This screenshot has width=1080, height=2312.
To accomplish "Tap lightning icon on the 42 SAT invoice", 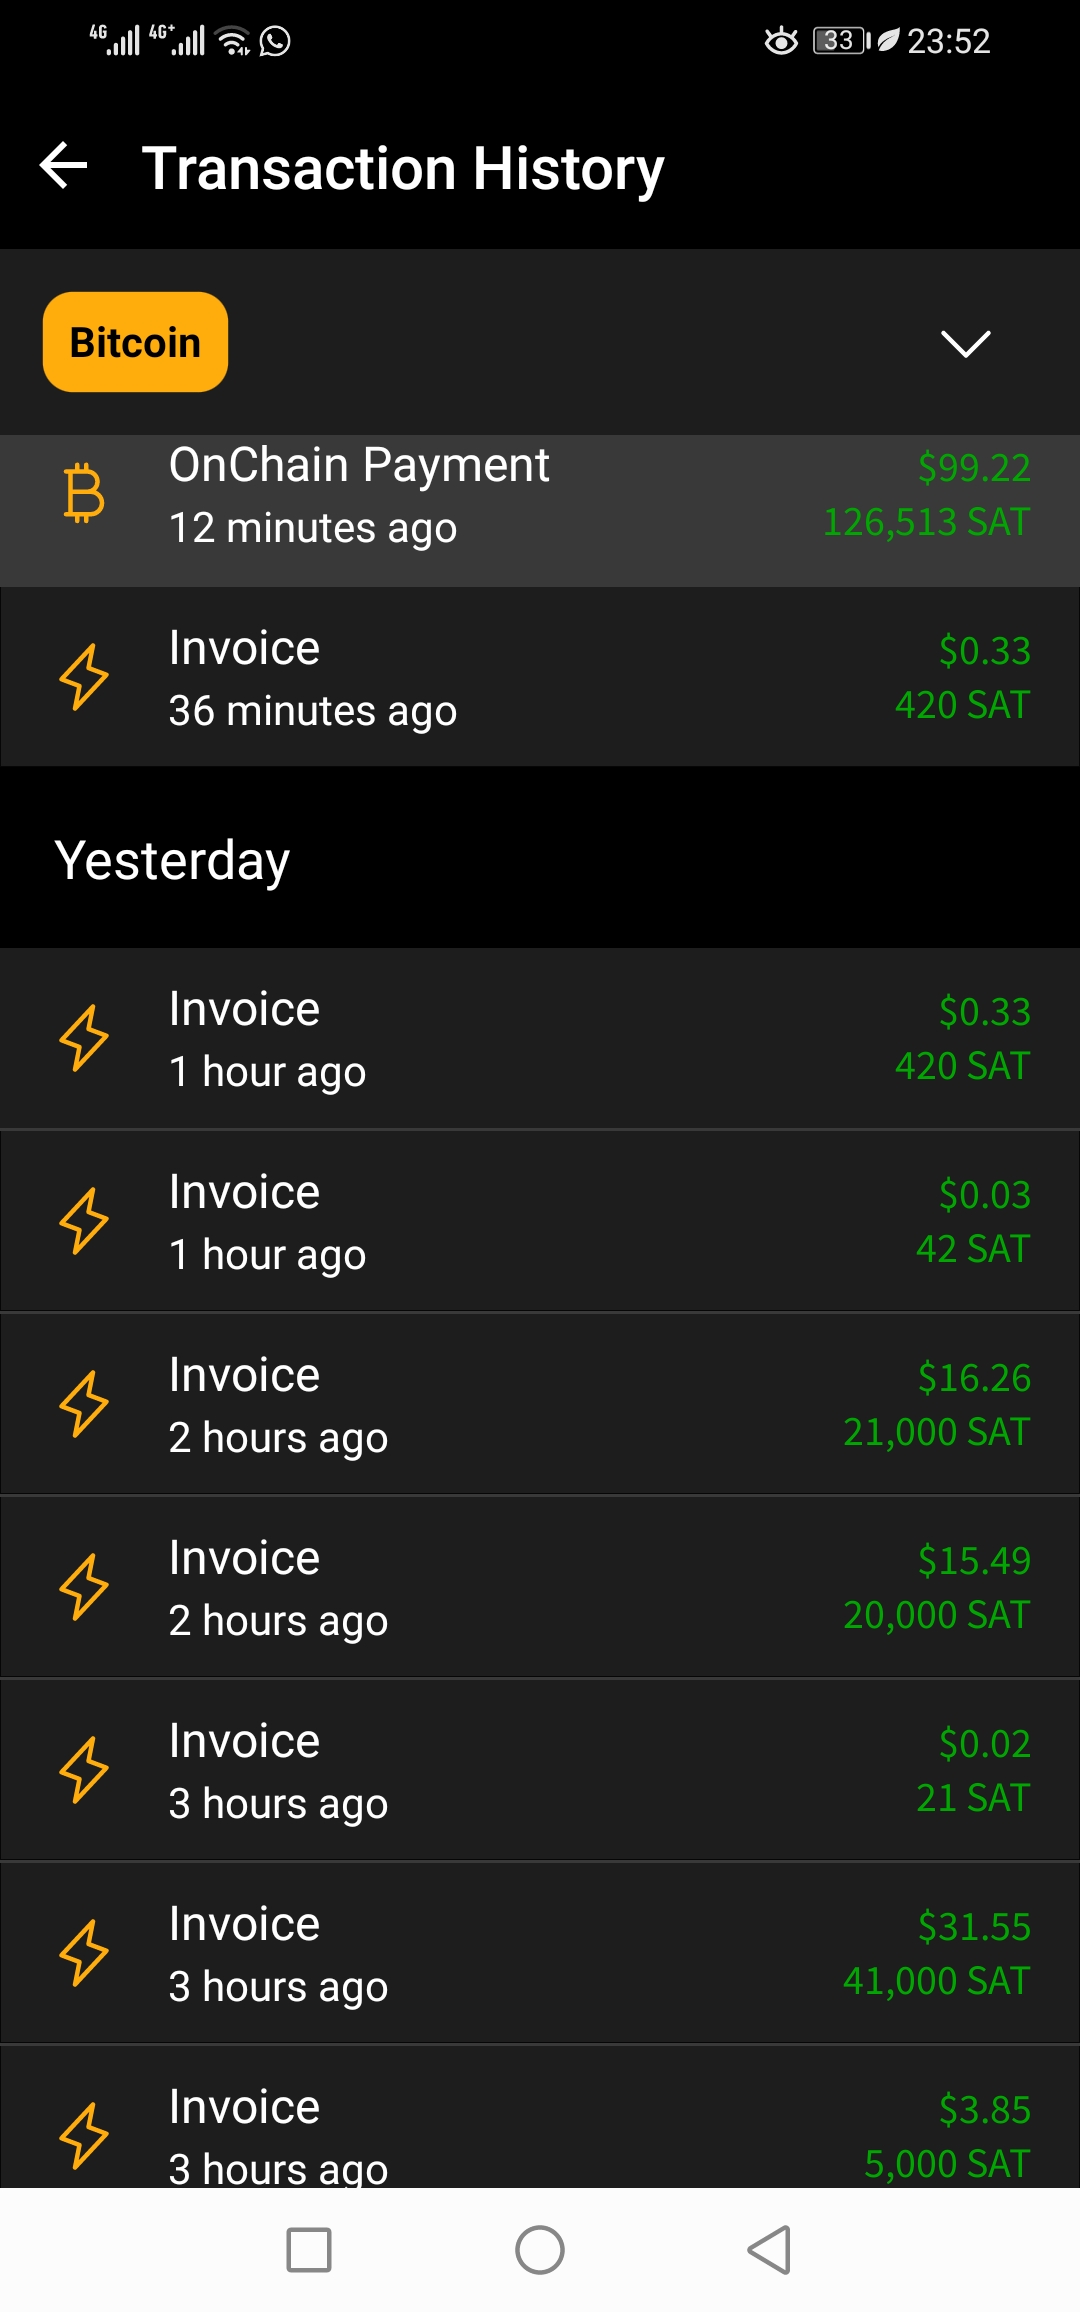I will coord(84,1221).
